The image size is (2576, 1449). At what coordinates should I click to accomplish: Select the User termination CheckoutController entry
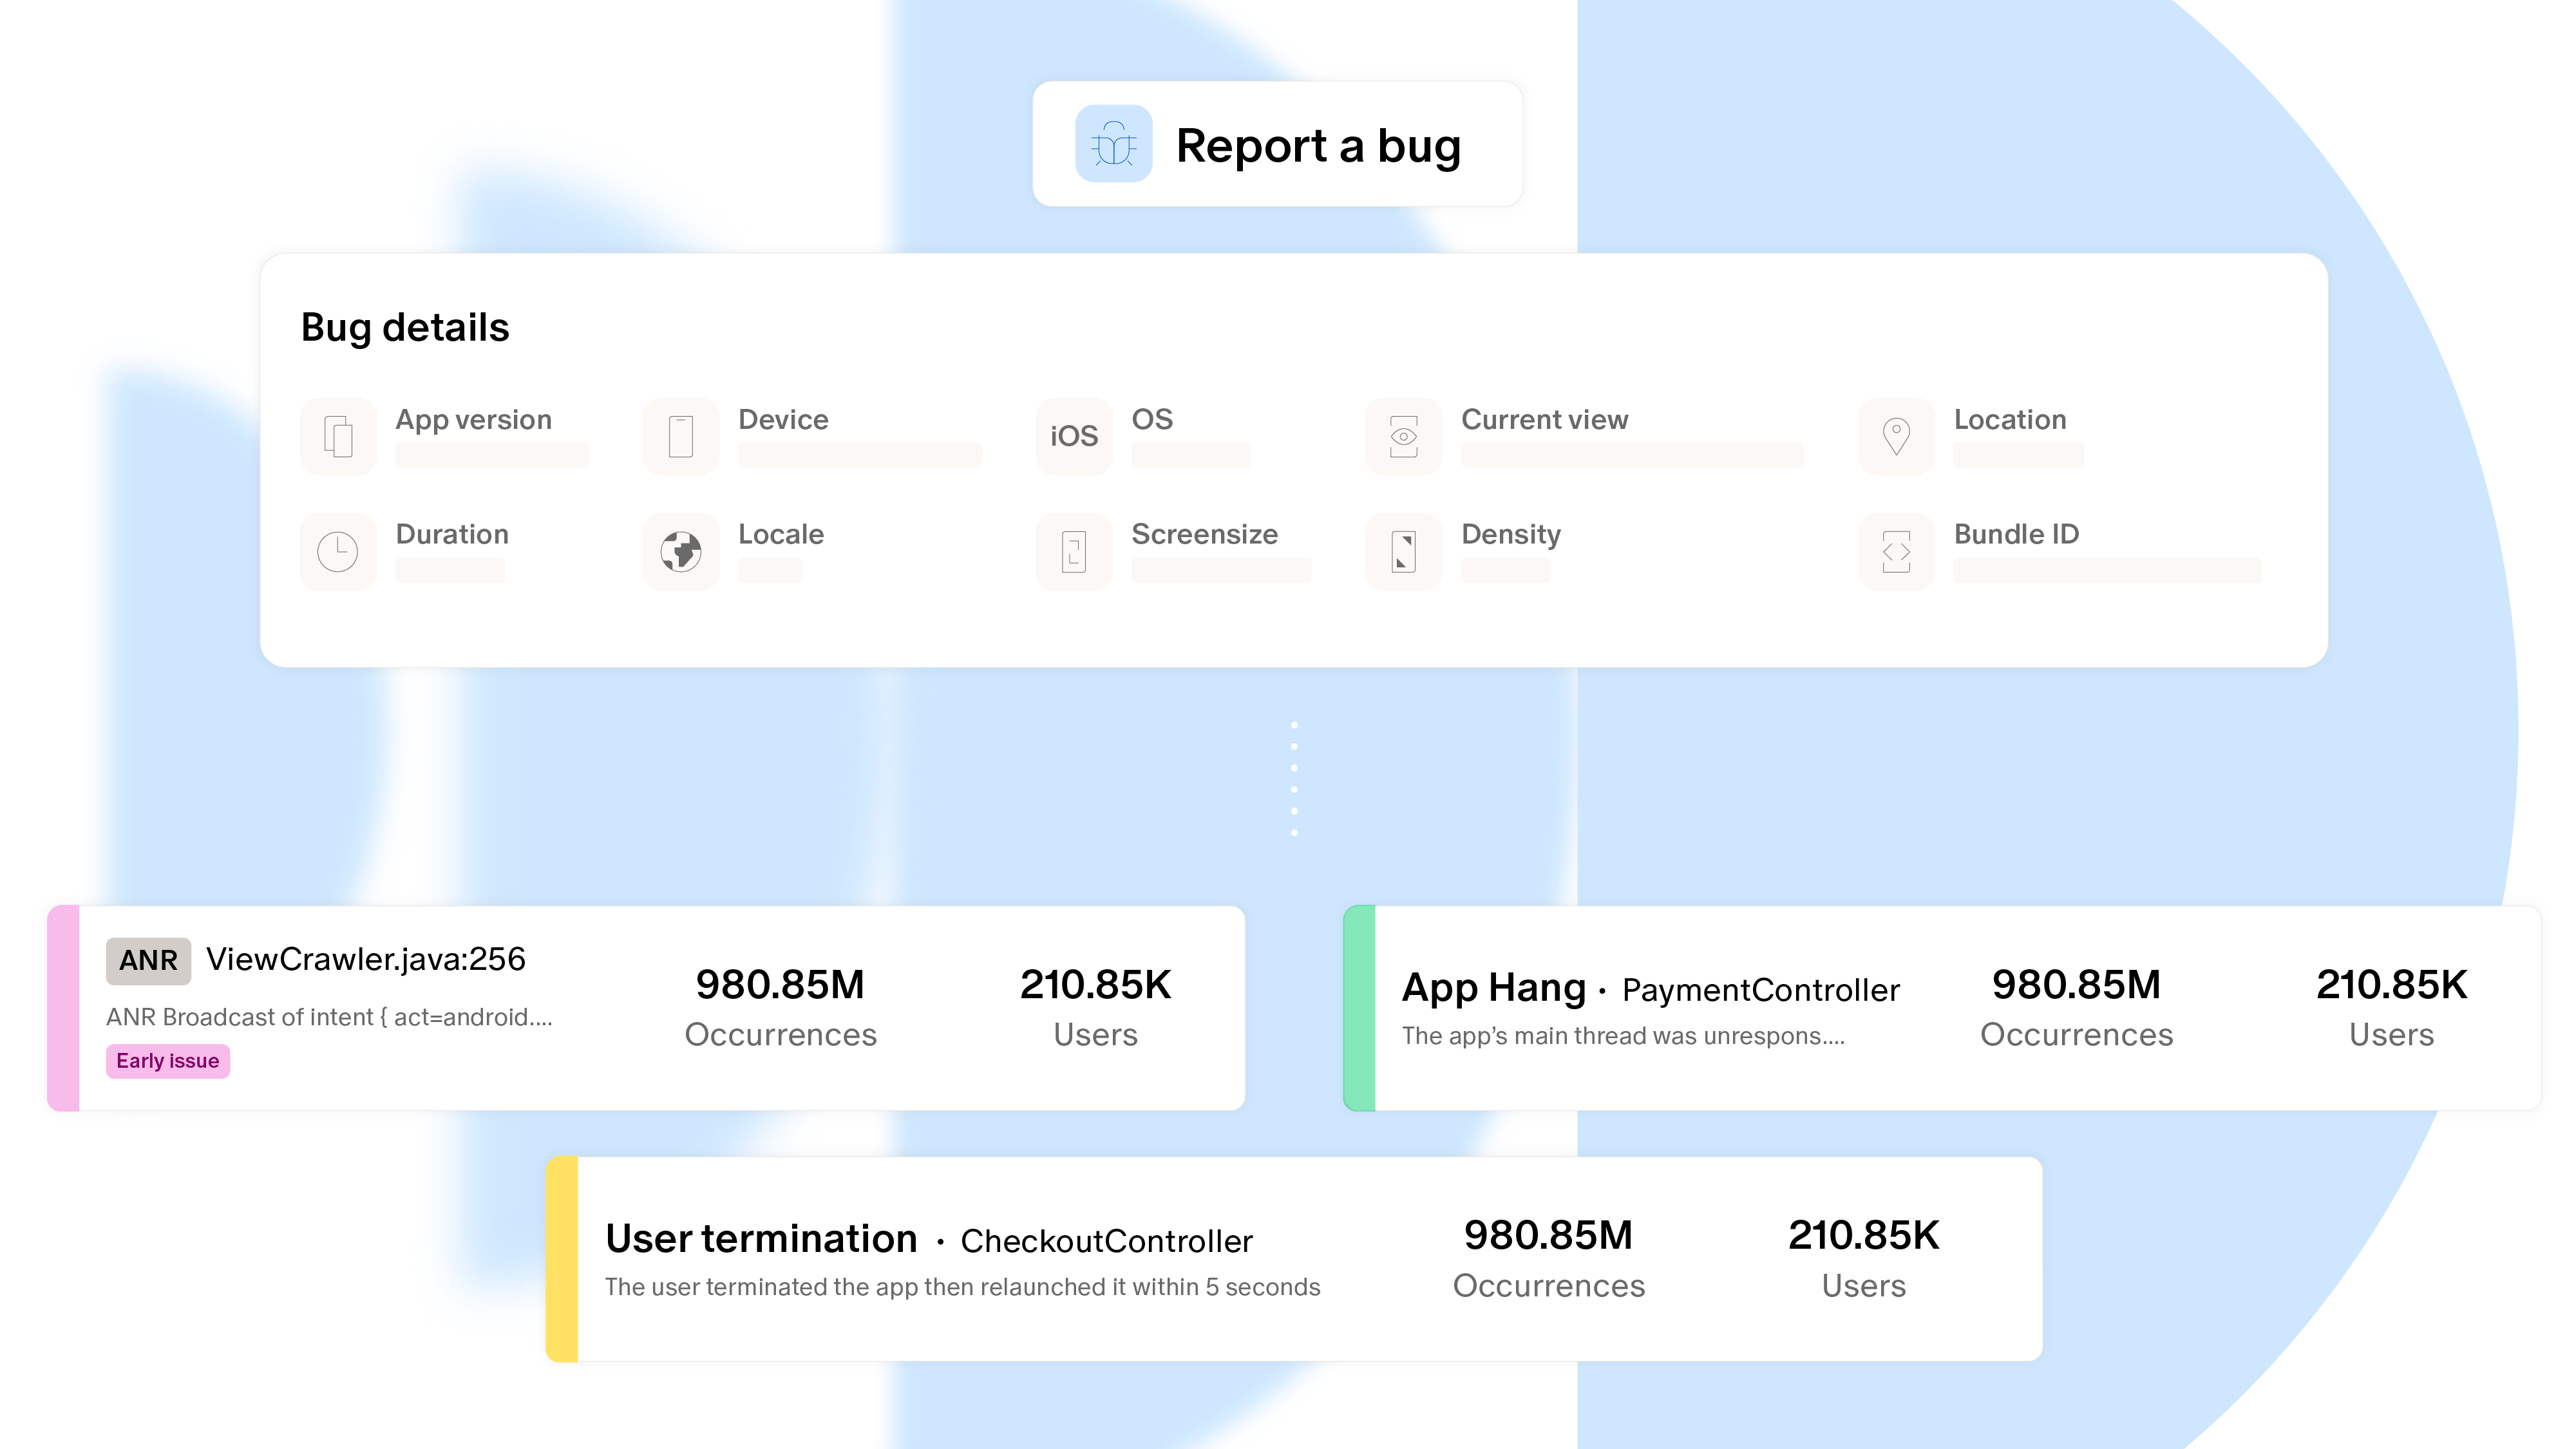click(x=928, y=1239)
